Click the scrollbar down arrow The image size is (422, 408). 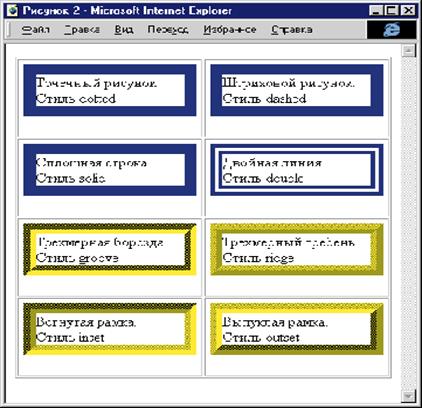409,396
